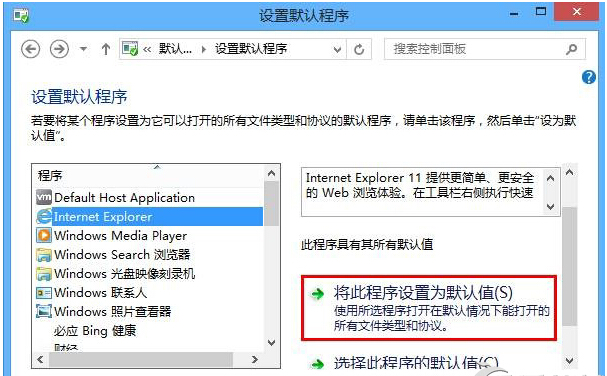Refresh the page with the refresh button
The height and width of the screenshot is (376, 607).
point(359,50)
